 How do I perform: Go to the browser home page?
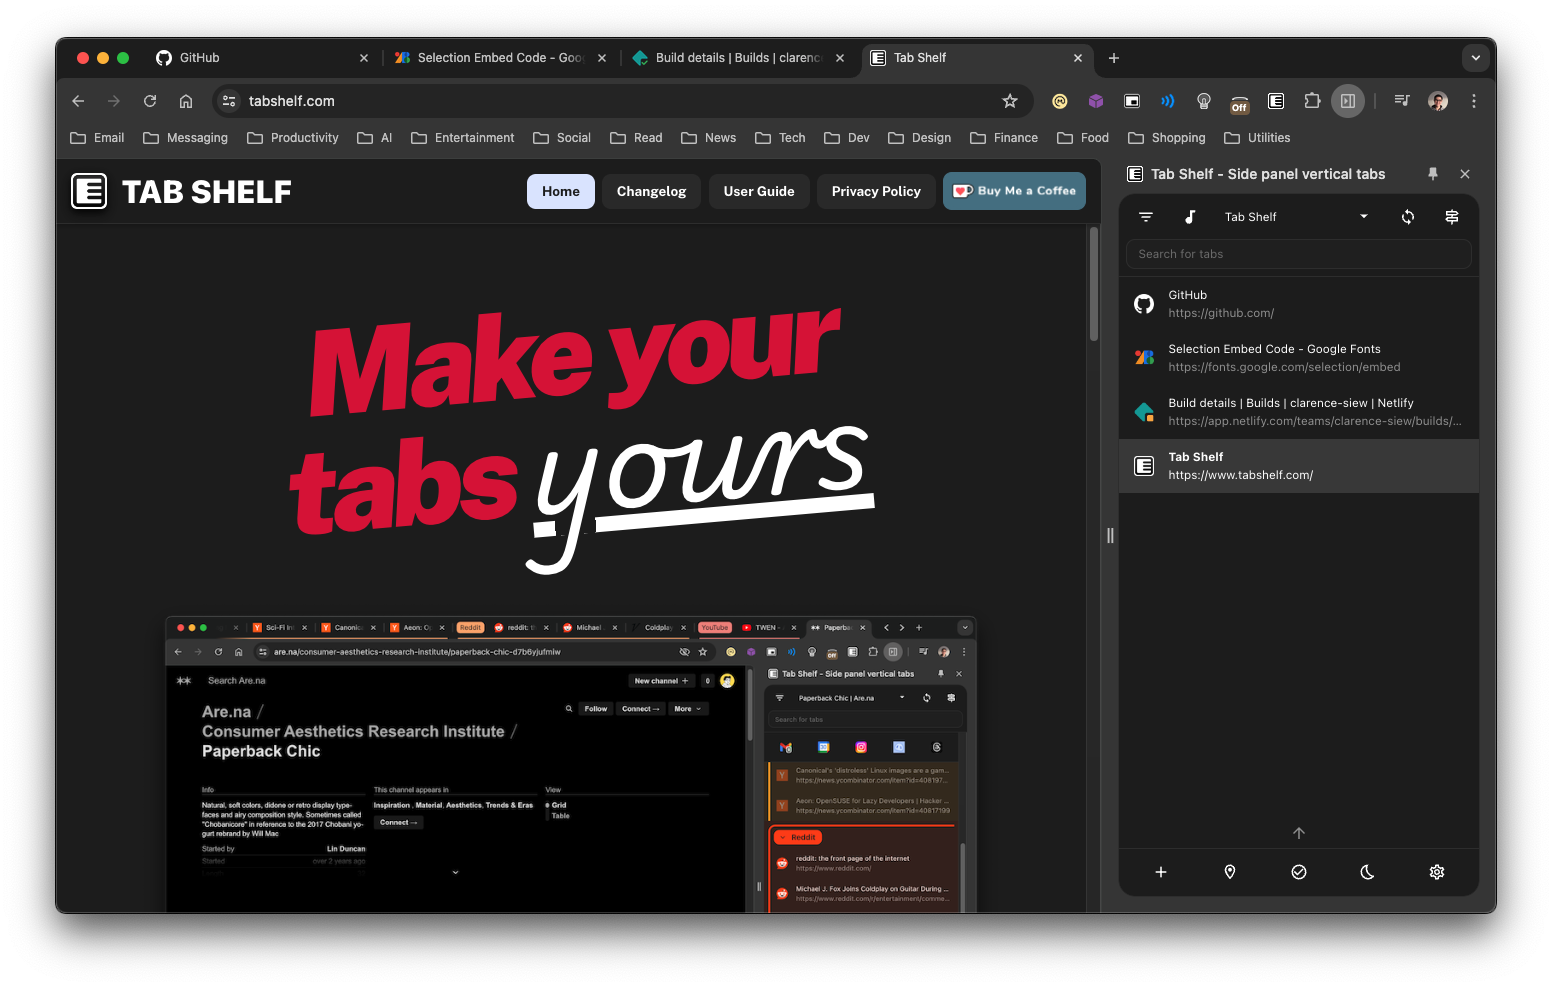click(186, 101)
